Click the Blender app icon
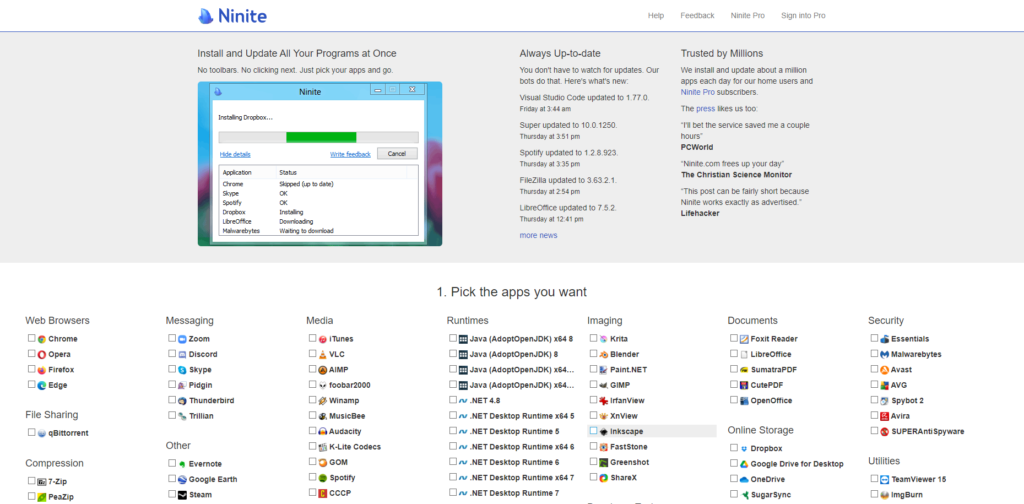 603,354
